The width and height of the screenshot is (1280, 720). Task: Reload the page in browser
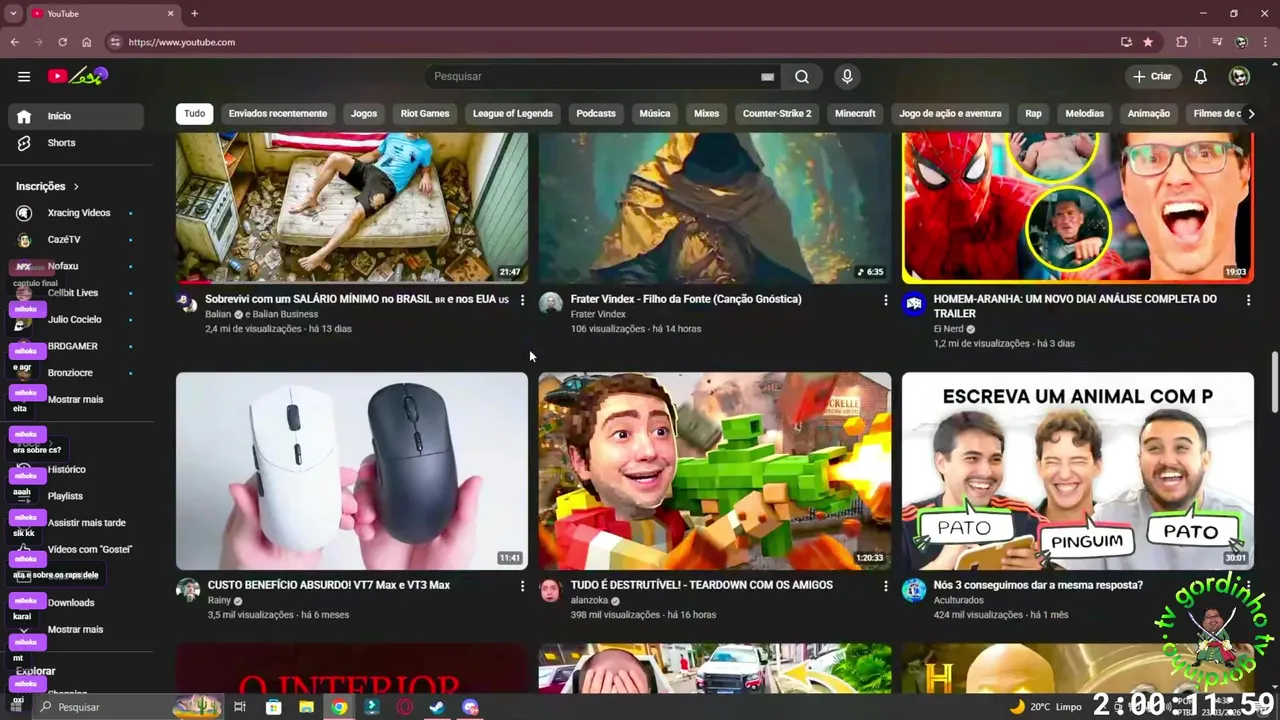(62, 42)
